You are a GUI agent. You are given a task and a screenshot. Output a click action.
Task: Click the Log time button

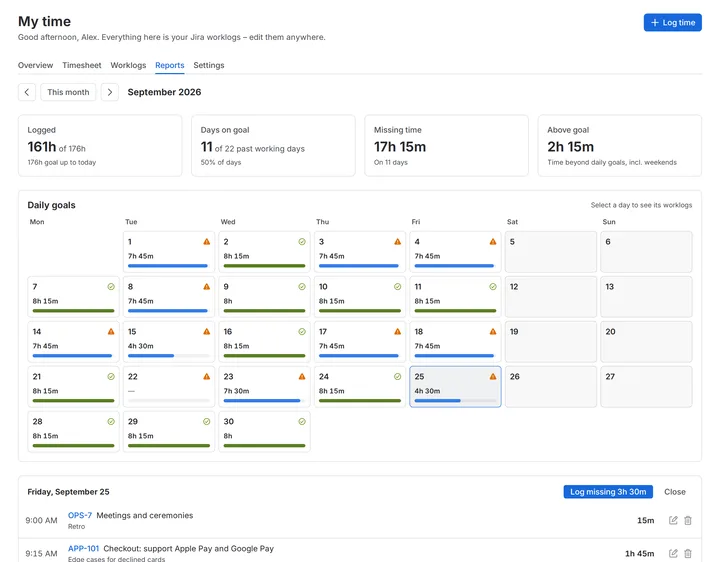point(672,22)
